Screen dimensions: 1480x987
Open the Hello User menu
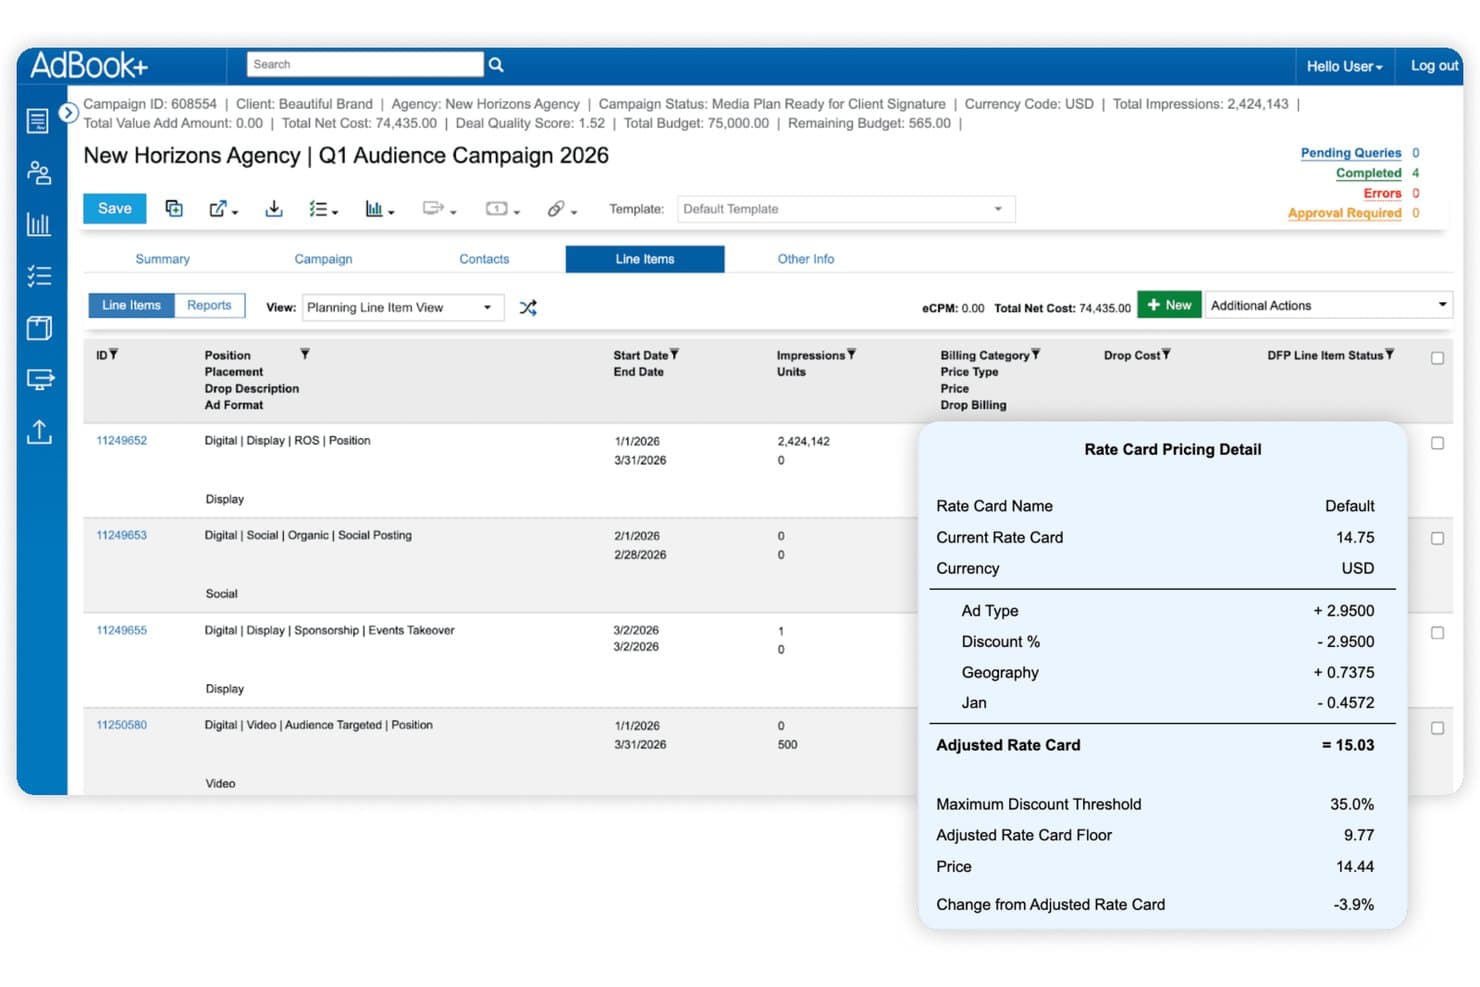1344,66
